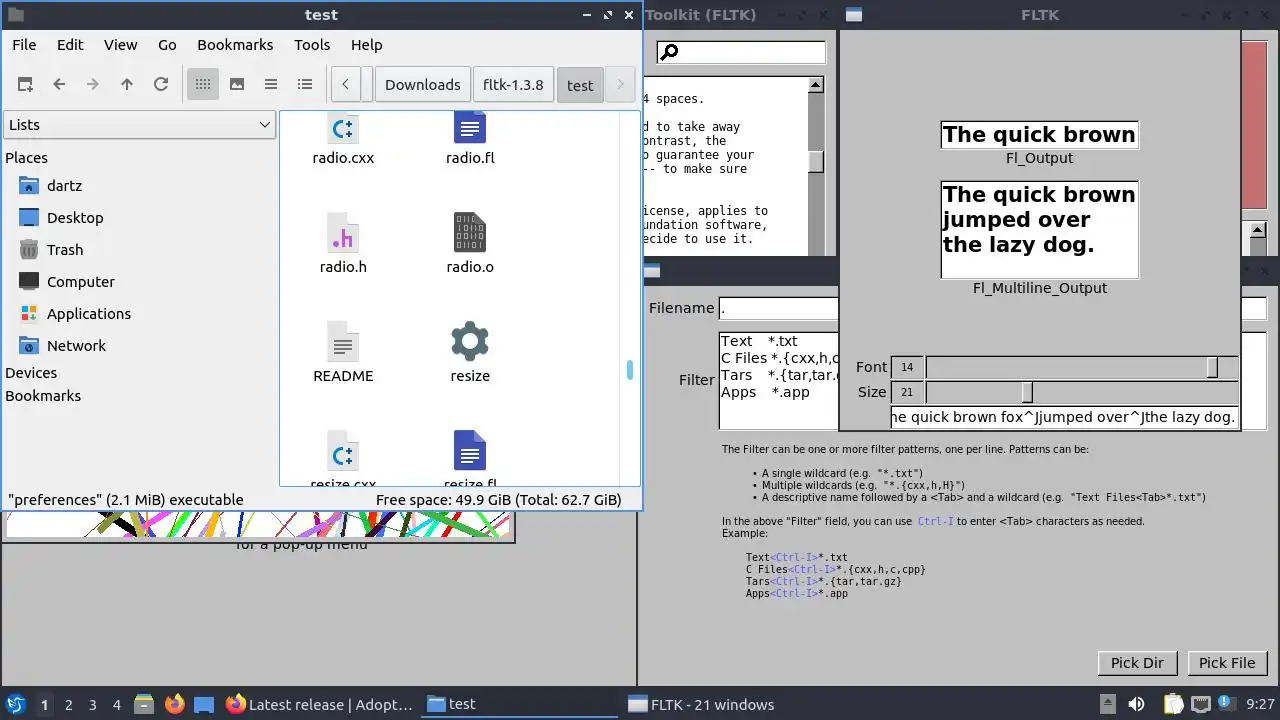Viewport: 1280px width, 720px height.
Task: Open the Tools menu
Action: pyautogui.click(x=312, y=45)
